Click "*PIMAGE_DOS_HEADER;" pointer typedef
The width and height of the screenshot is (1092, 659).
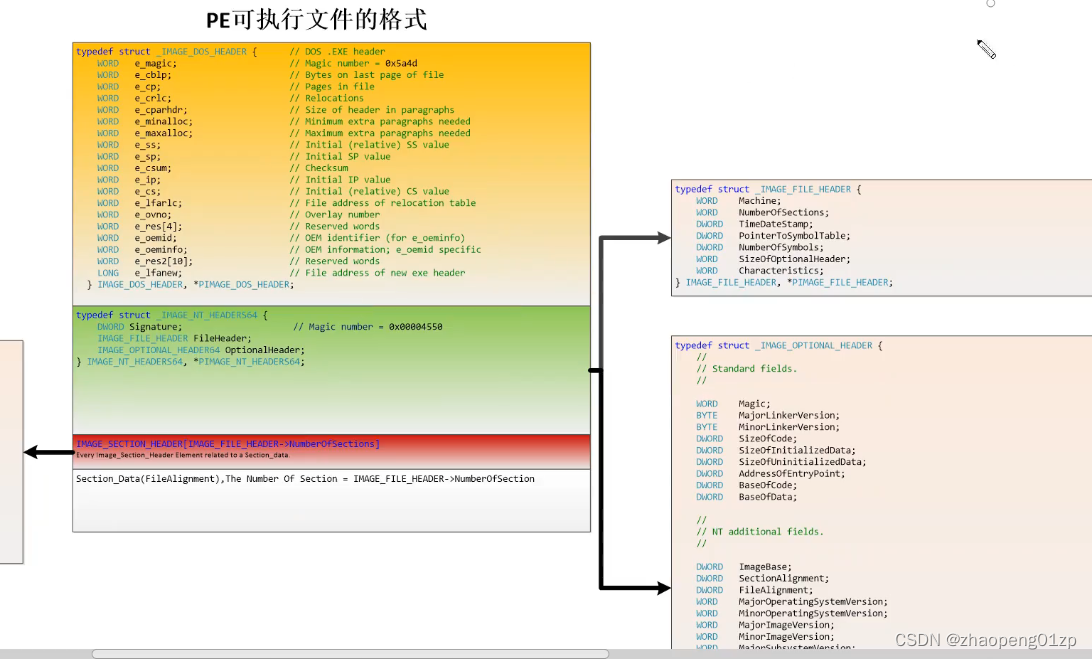pyautogui.click(x=244, y=285)
